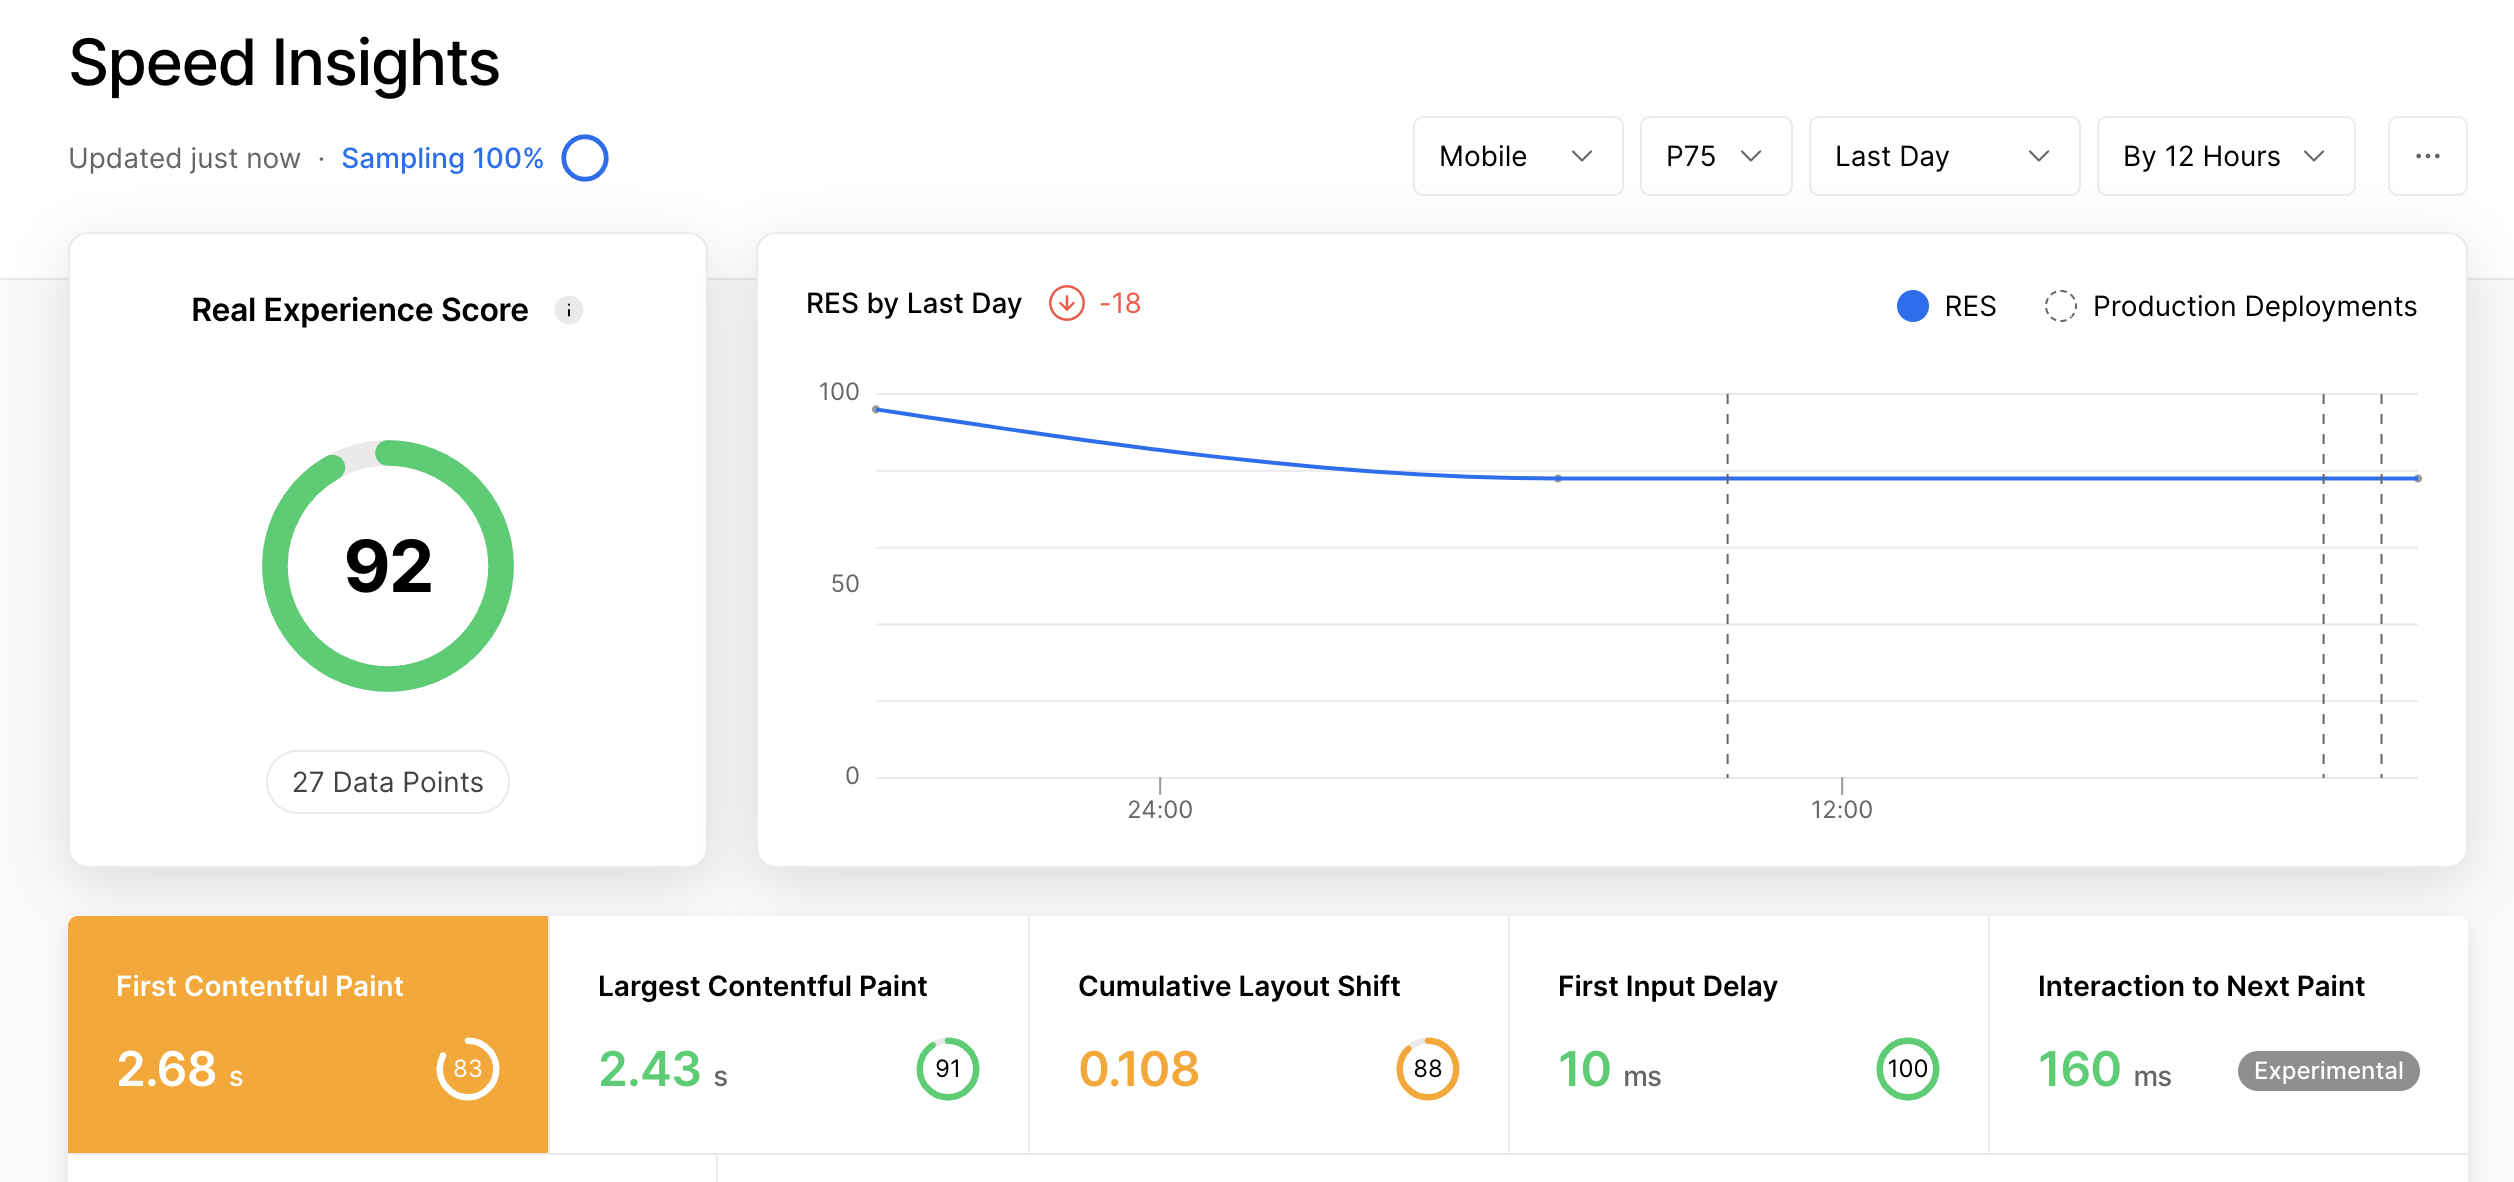Click the green 92 score gauge

point(387,566)
